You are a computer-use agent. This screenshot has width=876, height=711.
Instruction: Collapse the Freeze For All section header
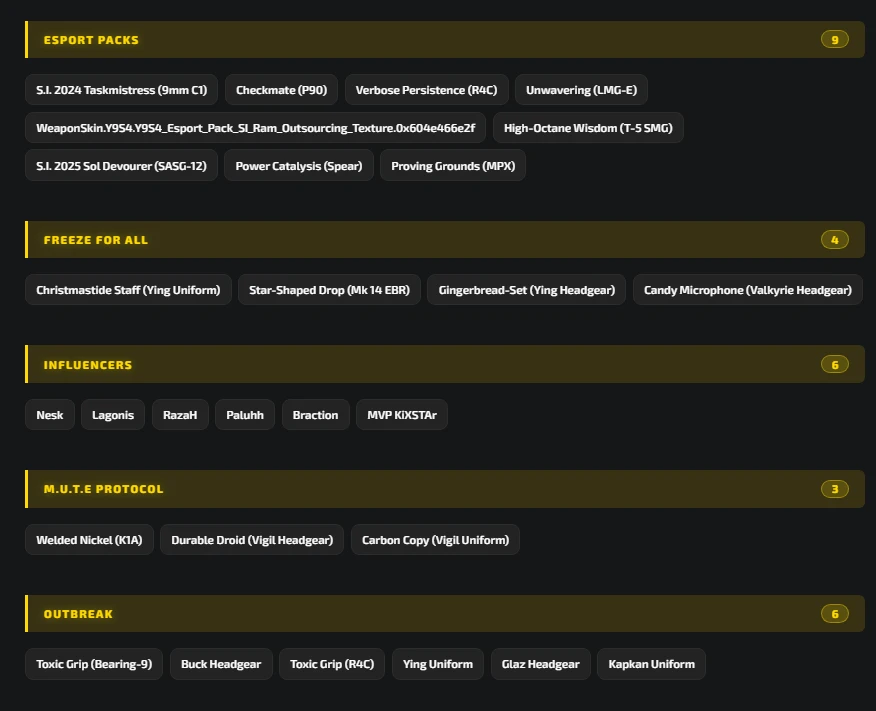point(445,240)
